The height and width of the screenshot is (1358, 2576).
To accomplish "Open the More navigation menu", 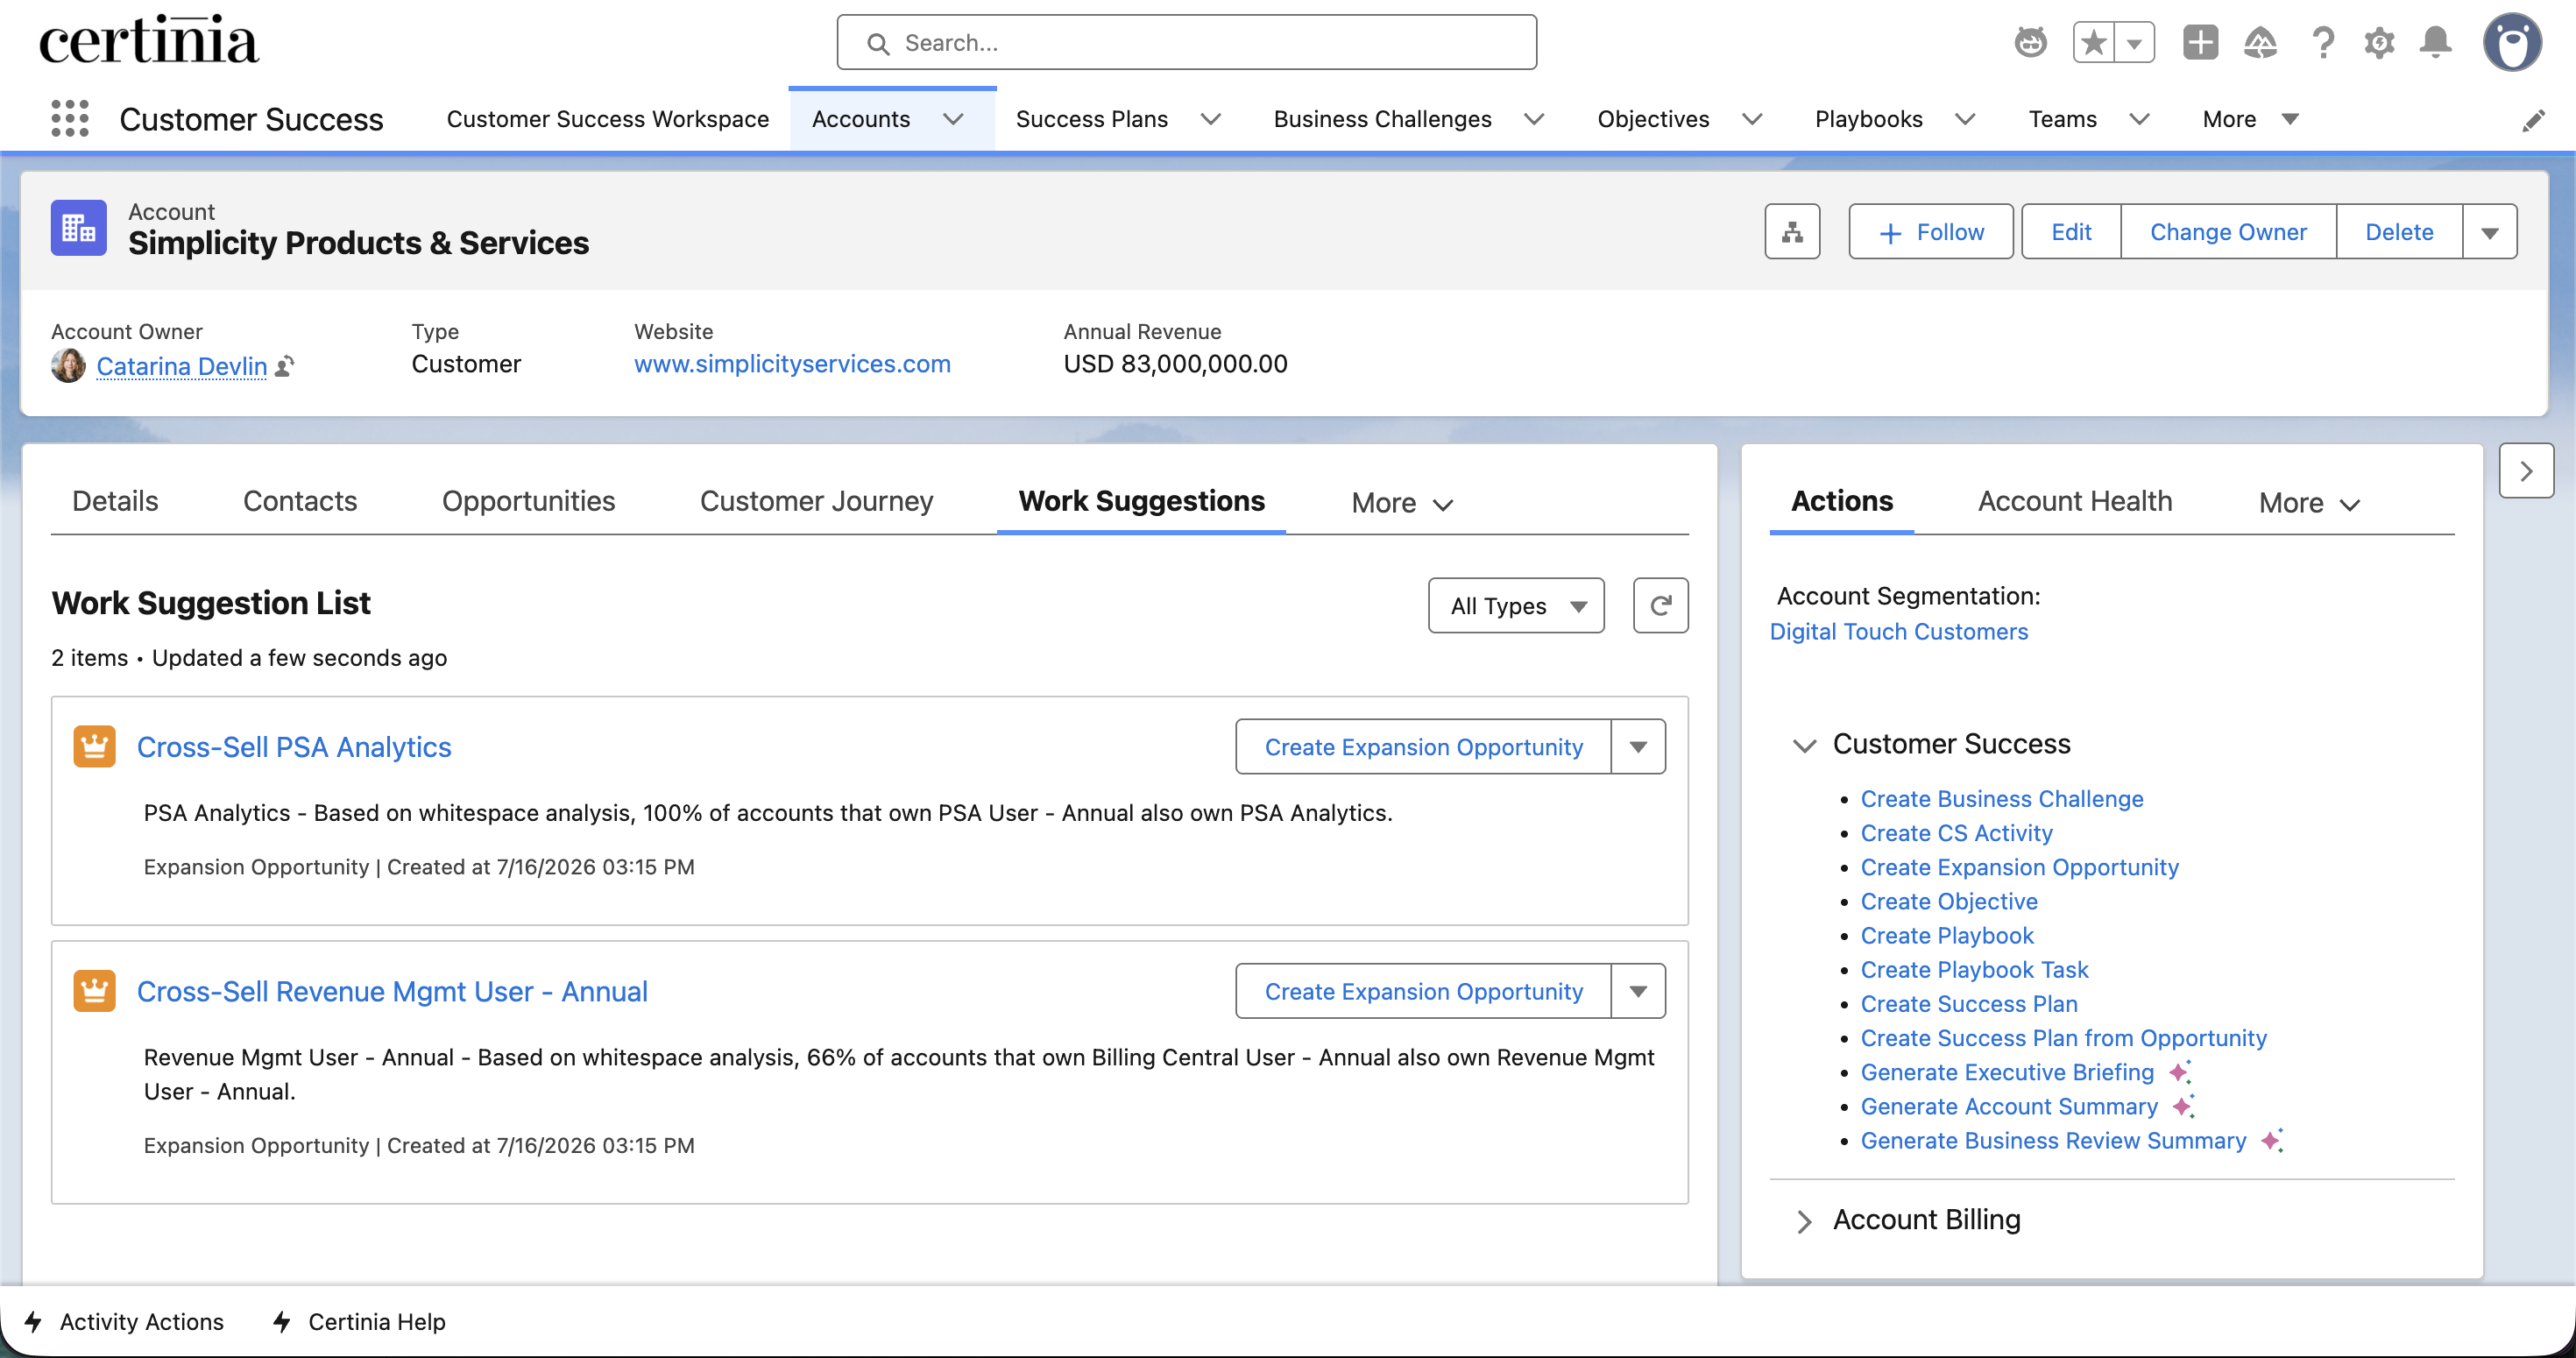I will point(2250,119).
